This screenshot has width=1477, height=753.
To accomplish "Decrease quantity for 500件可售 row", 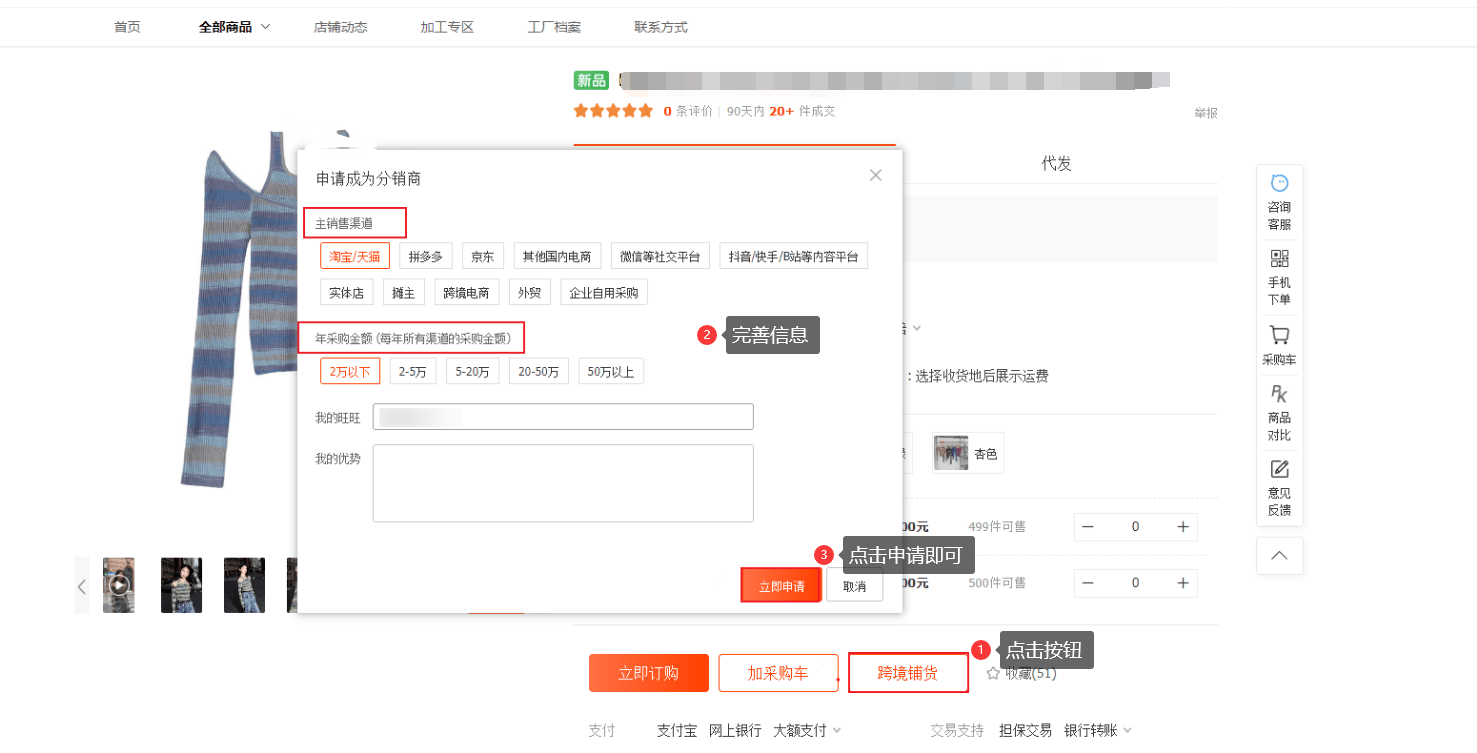I will coord(1088,583).
